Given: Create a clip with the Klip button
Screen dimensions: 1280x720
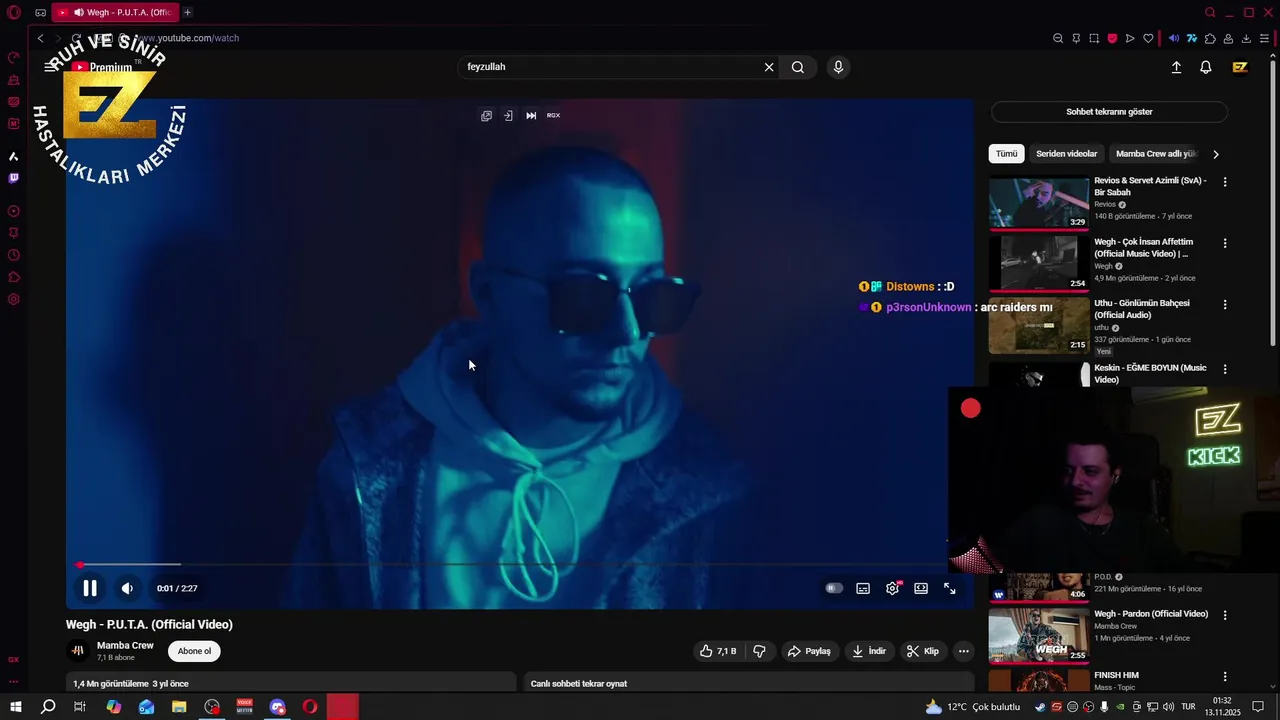Looking at the screenshot, I should coord(923,651).
